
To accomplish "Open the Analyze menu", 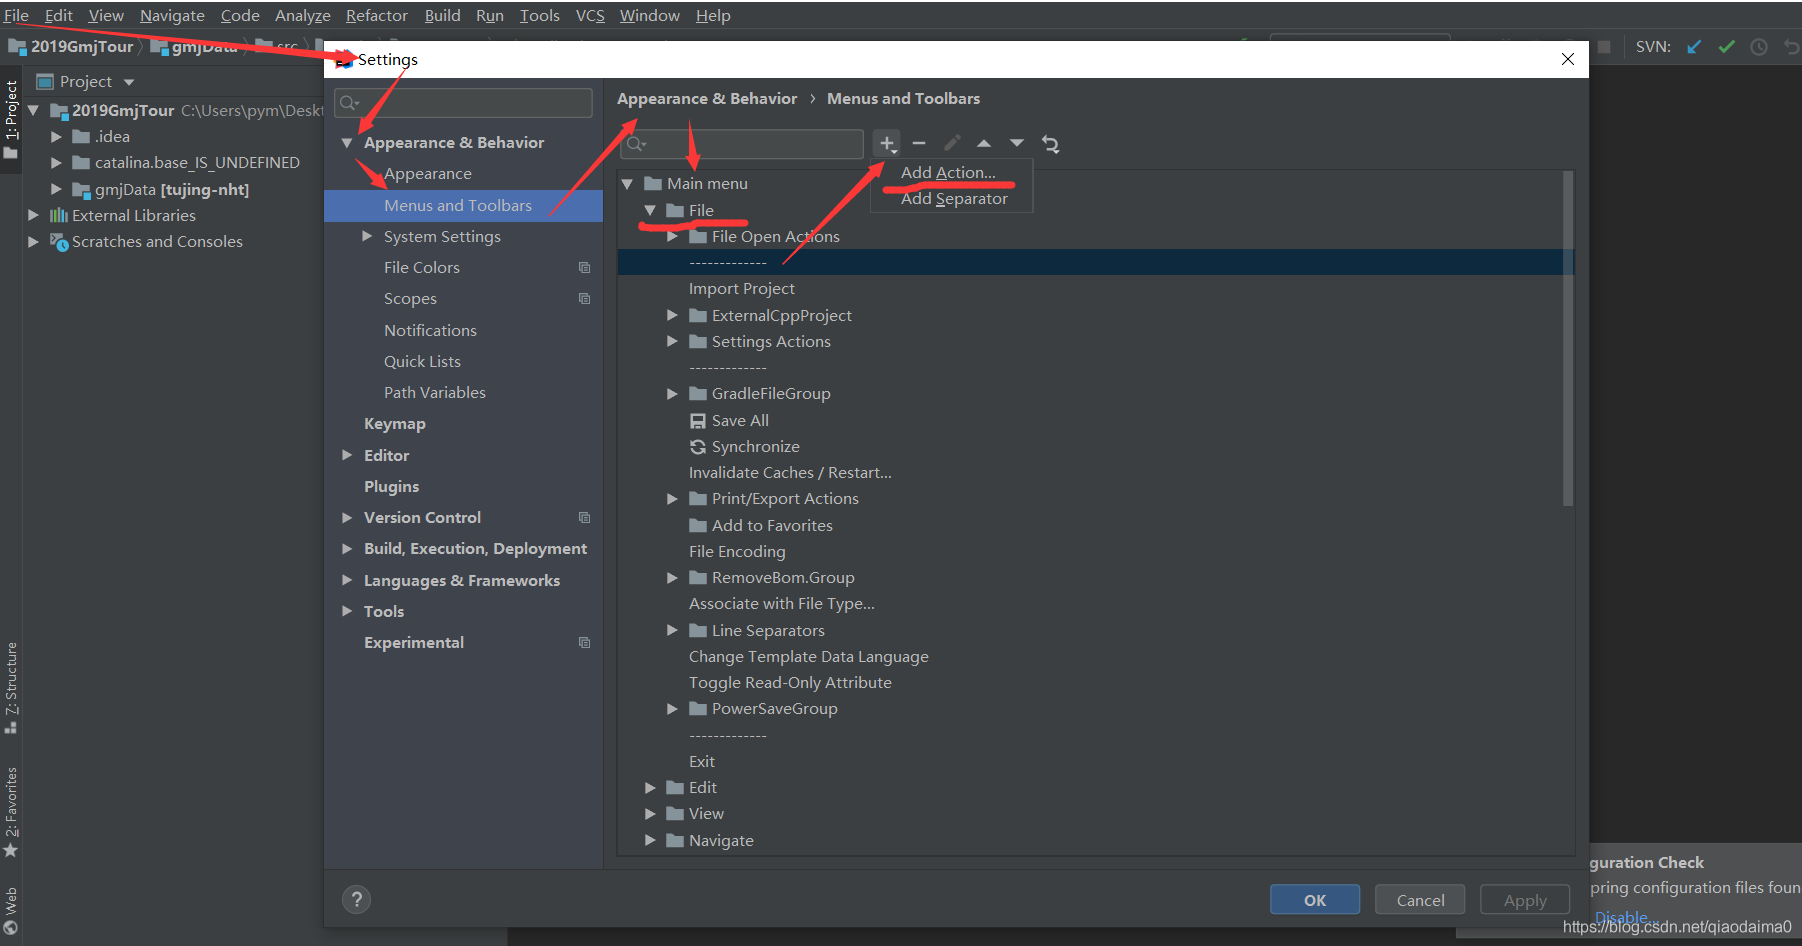I will (x=302, y=15).
